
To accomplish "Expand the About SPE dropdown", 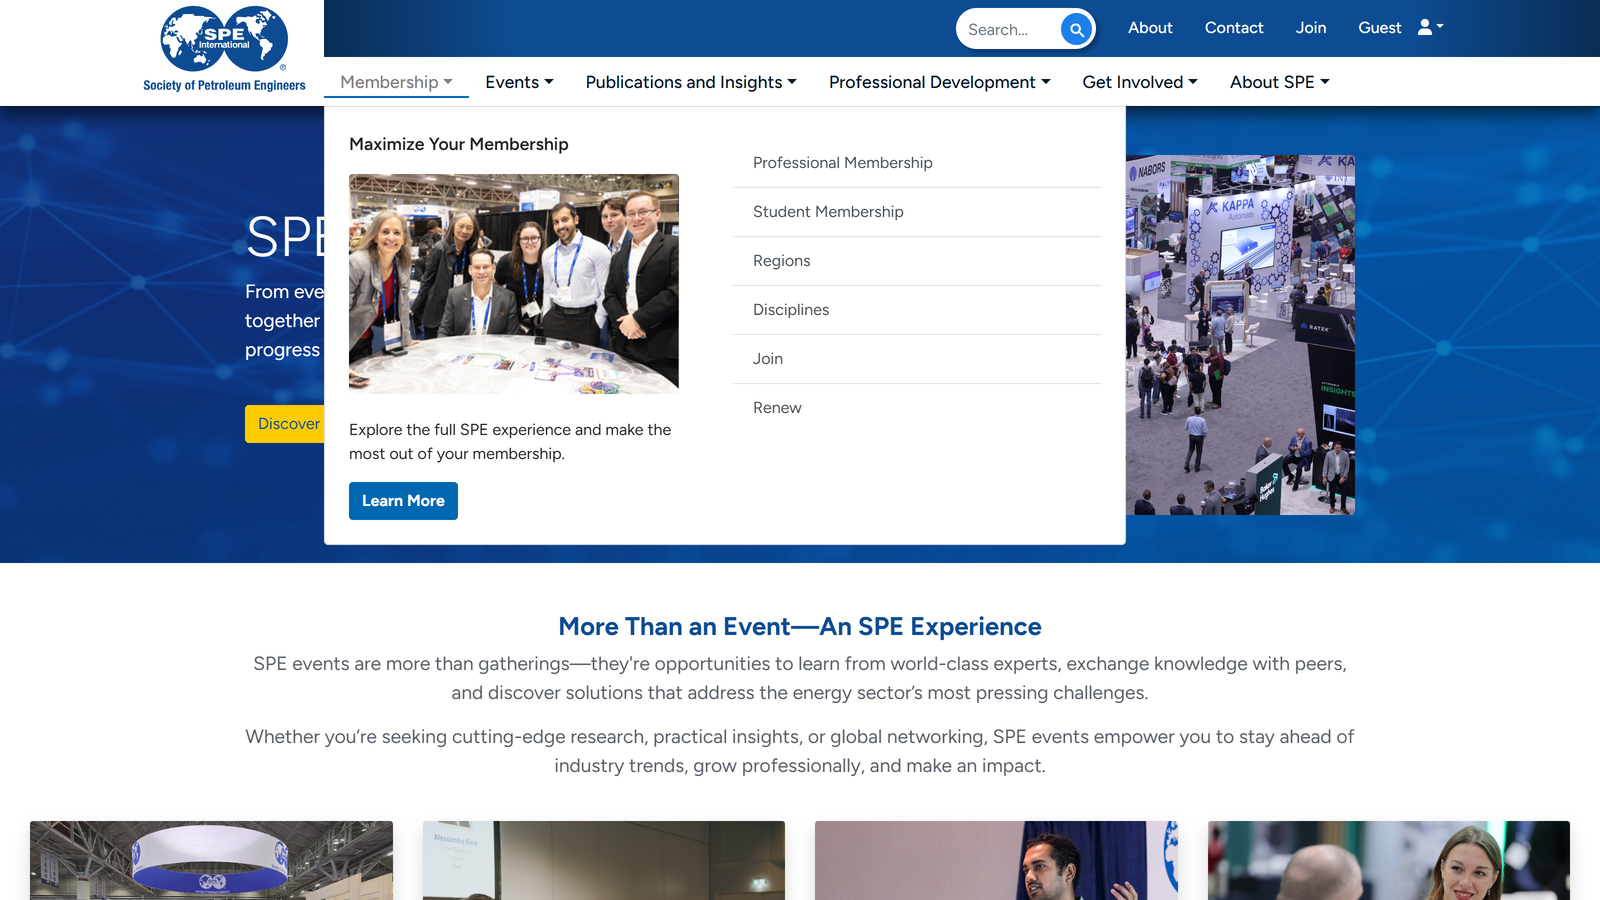I will pyautogui.click(x=1279, y=82).
